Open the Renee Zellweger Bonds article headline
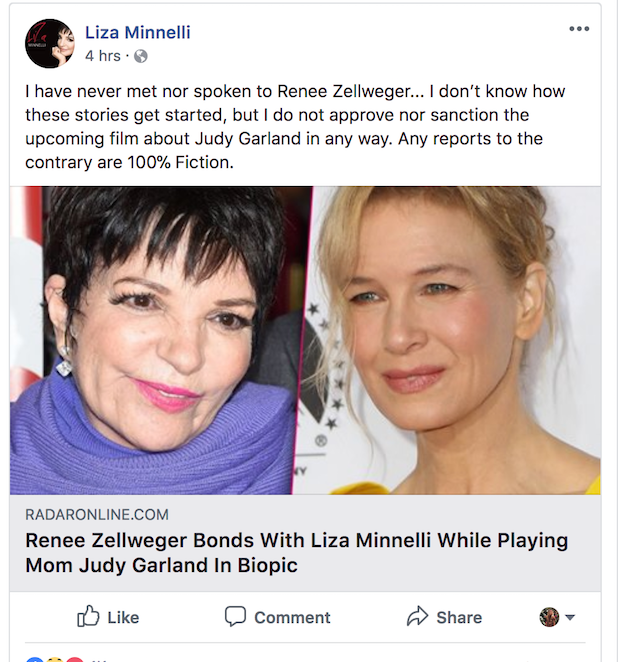Screen dimensions: 618x662 pyautogui.click(x=295, y=553)
